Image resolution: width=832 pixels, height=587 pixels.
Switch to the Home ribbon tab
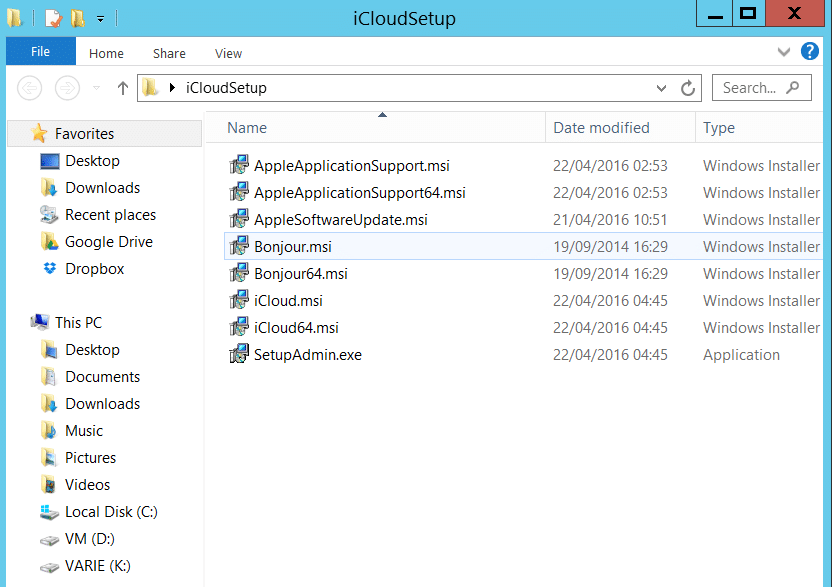point(106,54)
